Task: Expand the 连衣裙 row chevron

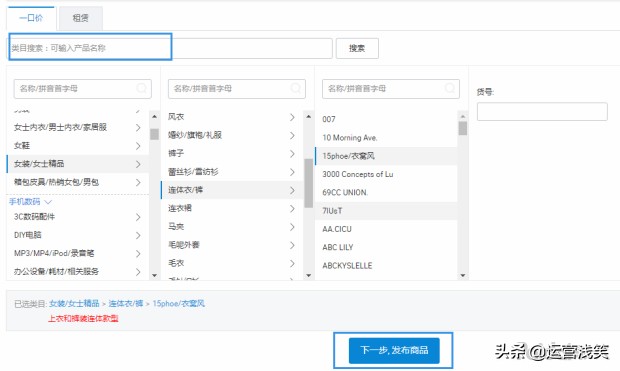Action: (x=292, y=208)
